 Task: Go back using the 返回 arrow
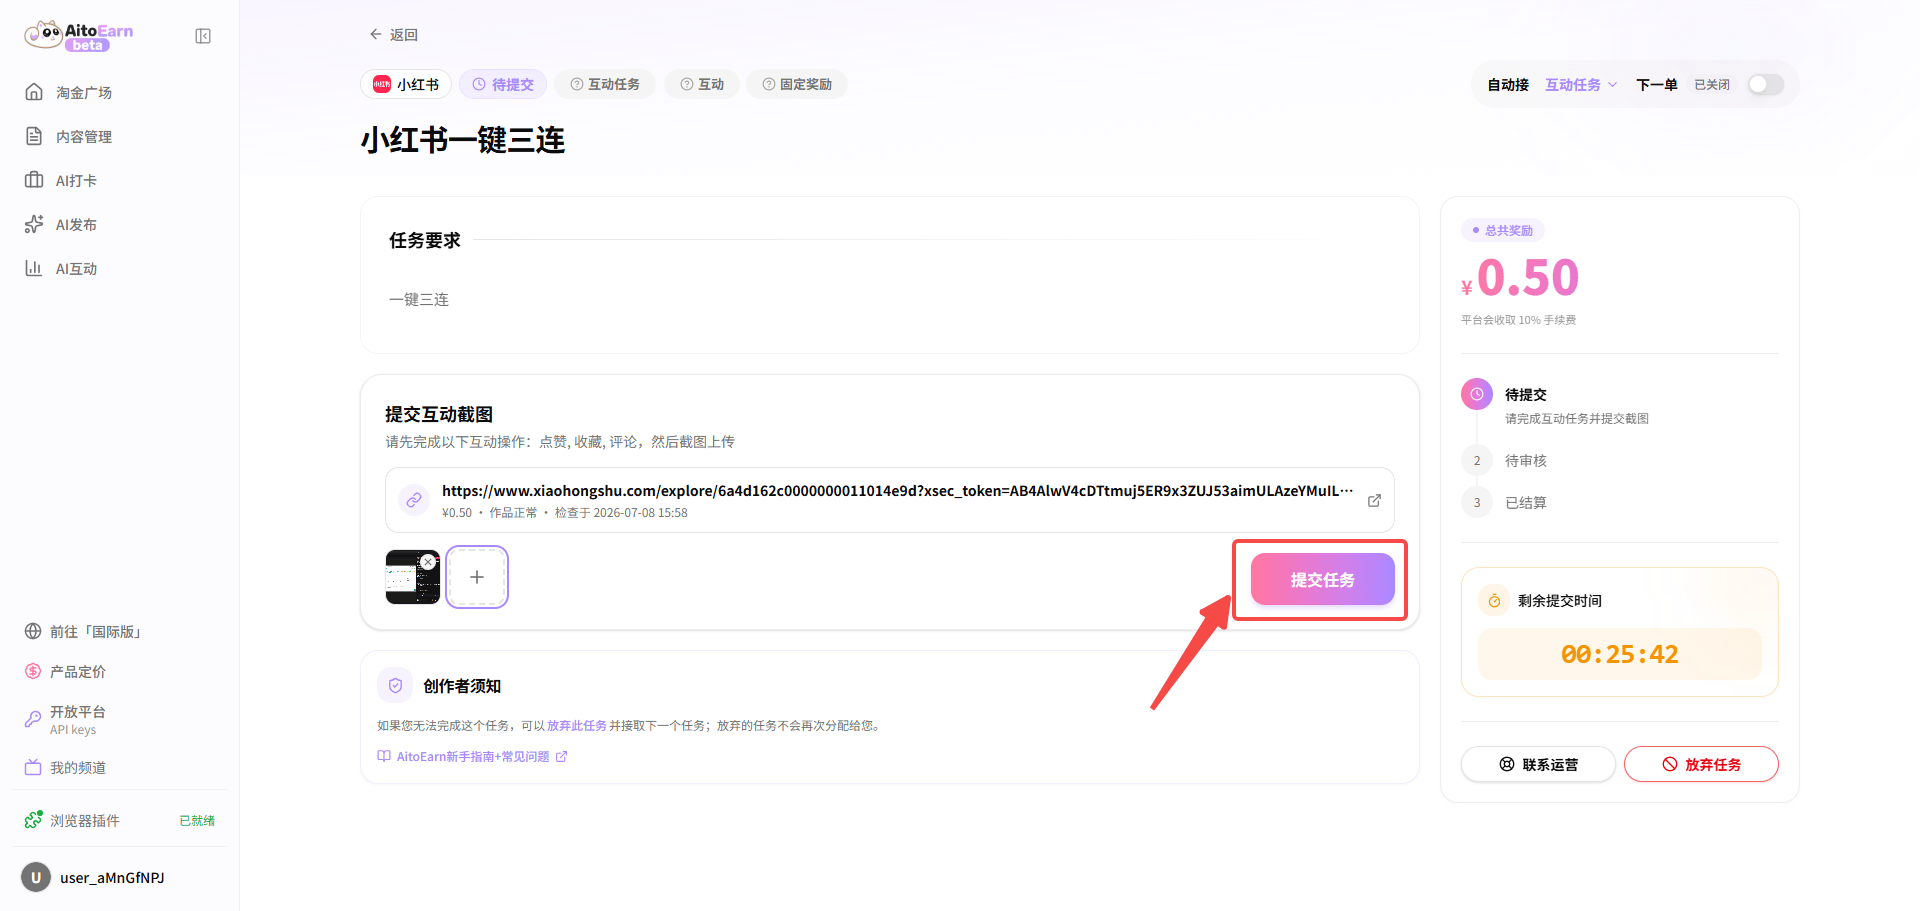[x=376, y=34]
